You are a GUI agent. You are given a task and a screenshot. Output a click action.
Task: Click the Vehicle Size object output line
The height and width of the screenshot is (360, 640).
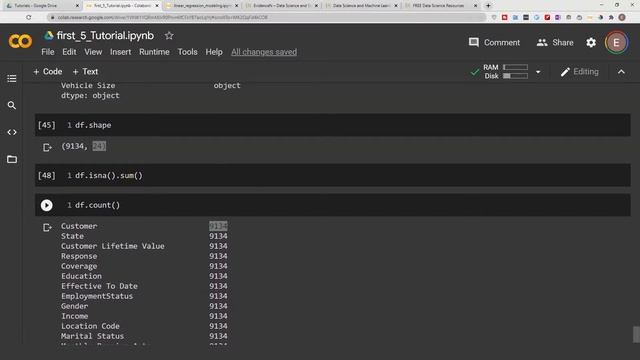tap(151, 86)
